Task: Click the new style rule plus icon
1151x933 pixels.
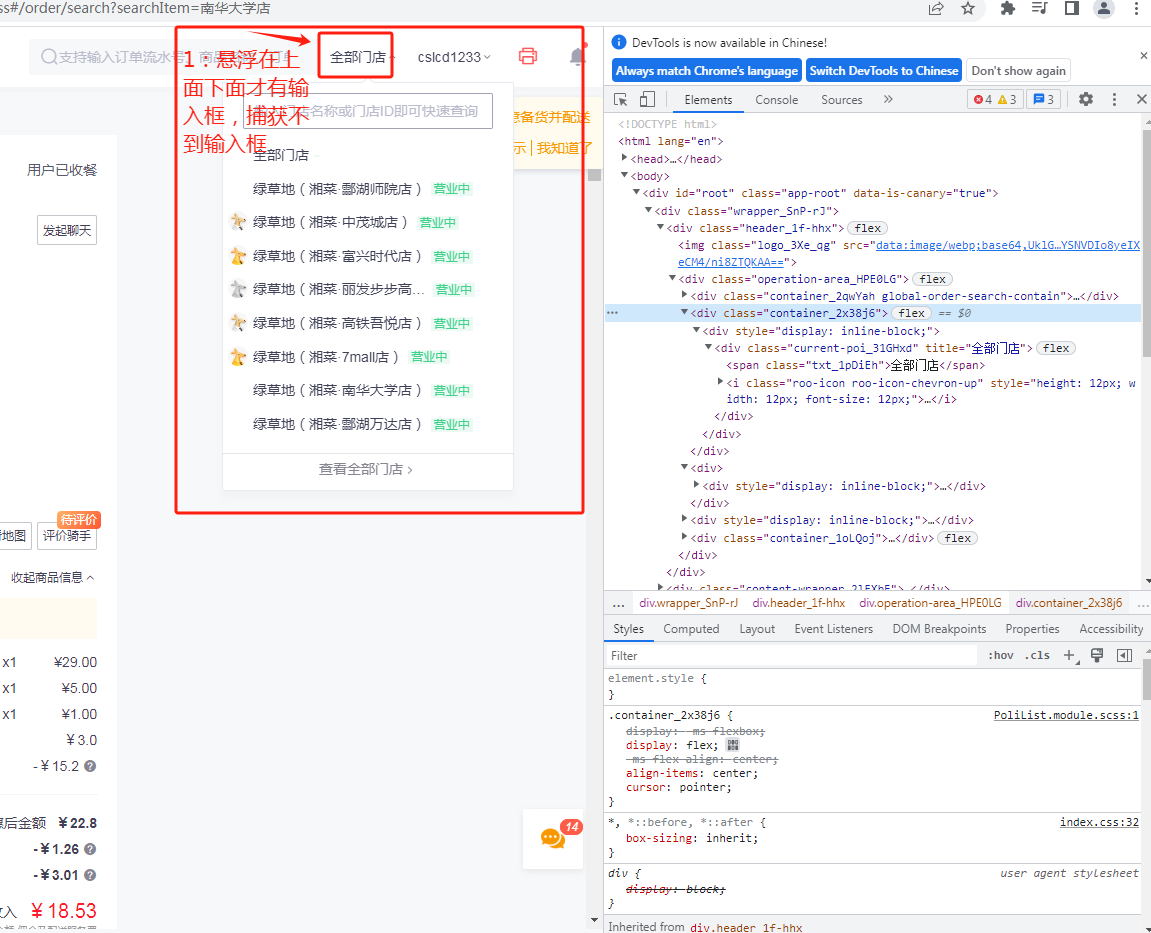Action: 1069,656
